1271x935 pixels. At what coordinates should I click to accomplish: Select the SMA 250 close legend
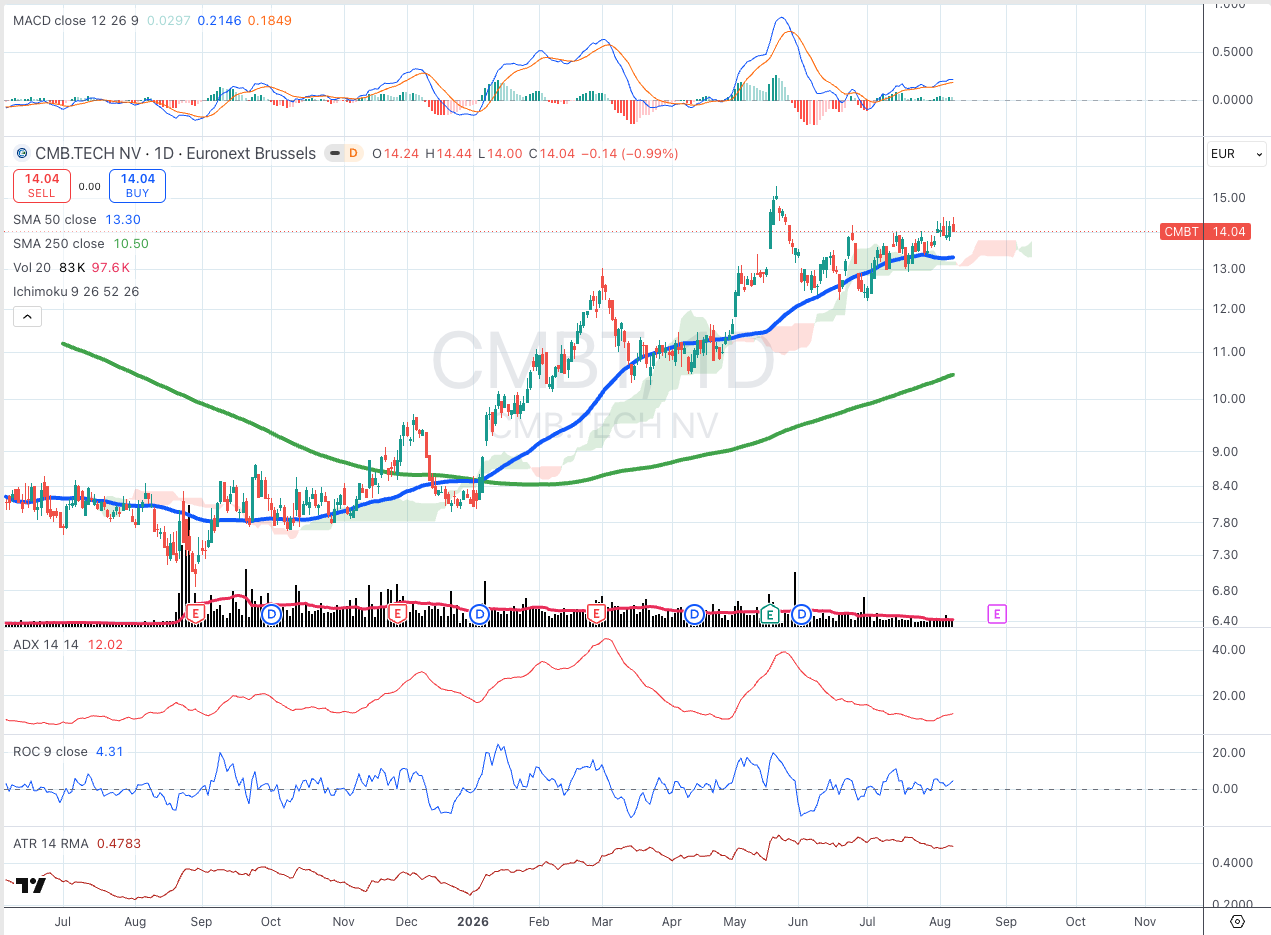58,243
